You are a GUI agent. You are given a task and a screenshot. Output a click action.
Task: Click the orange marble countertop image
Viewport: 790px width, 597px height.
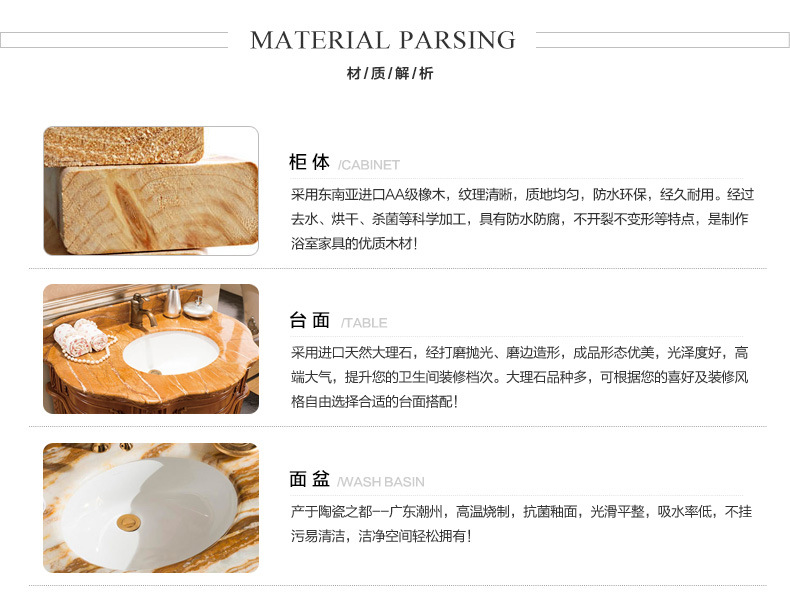(x=151, y=349)
